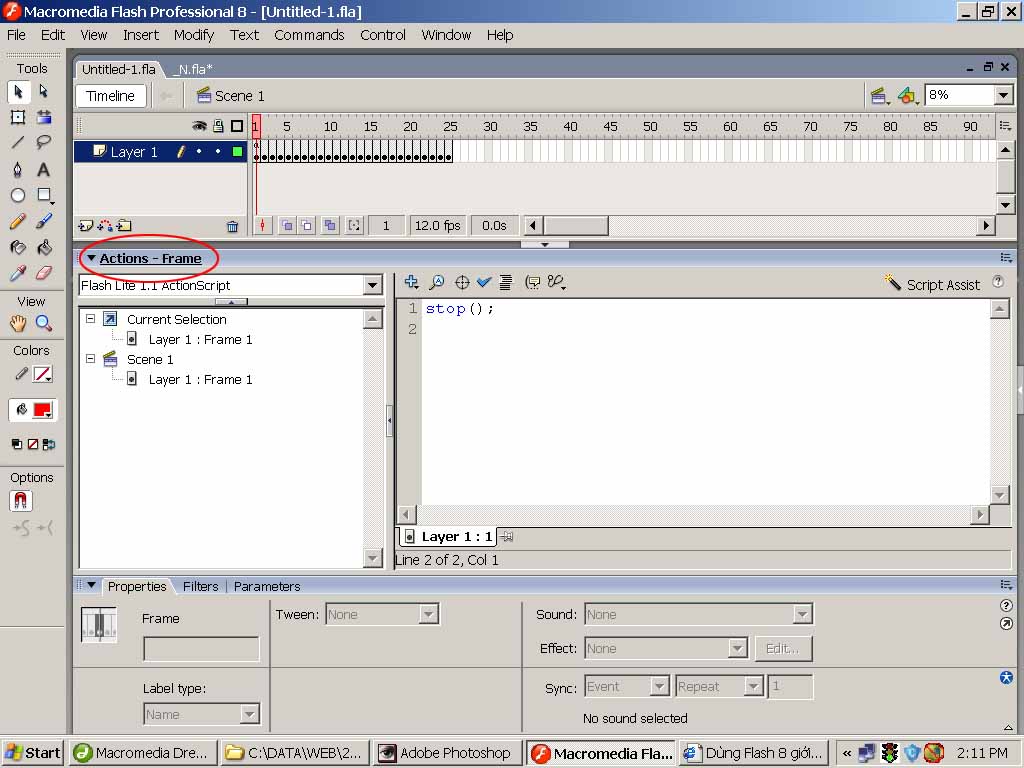Toggle Lock All Layers padlock header
The width and height of the screenshot is (1024, 768).
(218, 126)
